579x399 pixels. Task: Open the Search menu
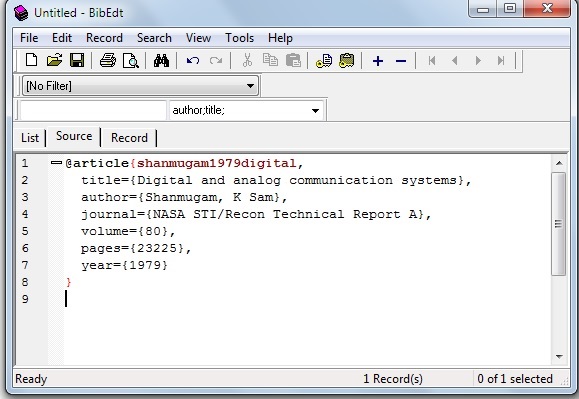click(154, 38)
